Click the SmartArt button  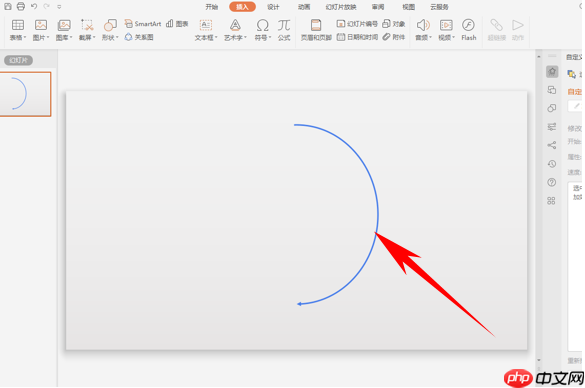[x=143, y=24]
